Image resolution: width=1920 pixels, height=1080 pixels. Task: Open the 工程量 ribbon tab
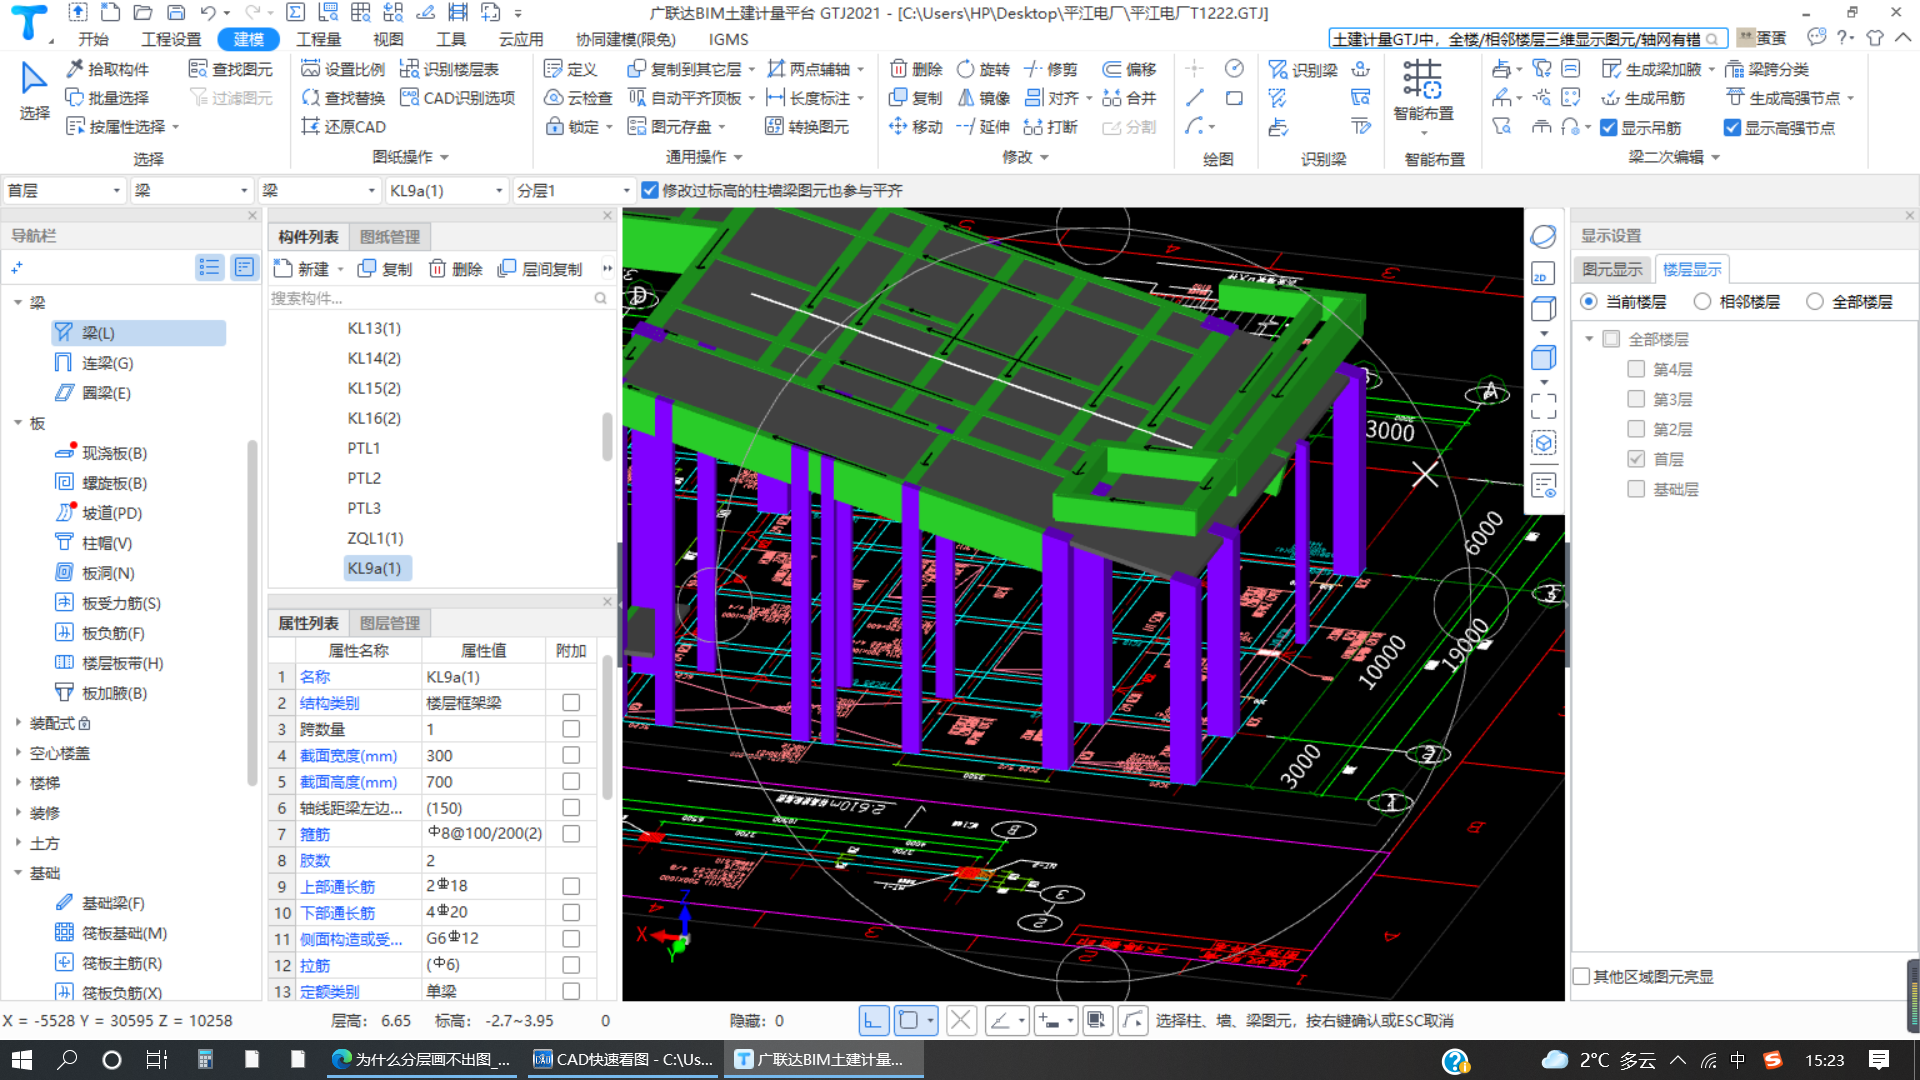point(319,39)
